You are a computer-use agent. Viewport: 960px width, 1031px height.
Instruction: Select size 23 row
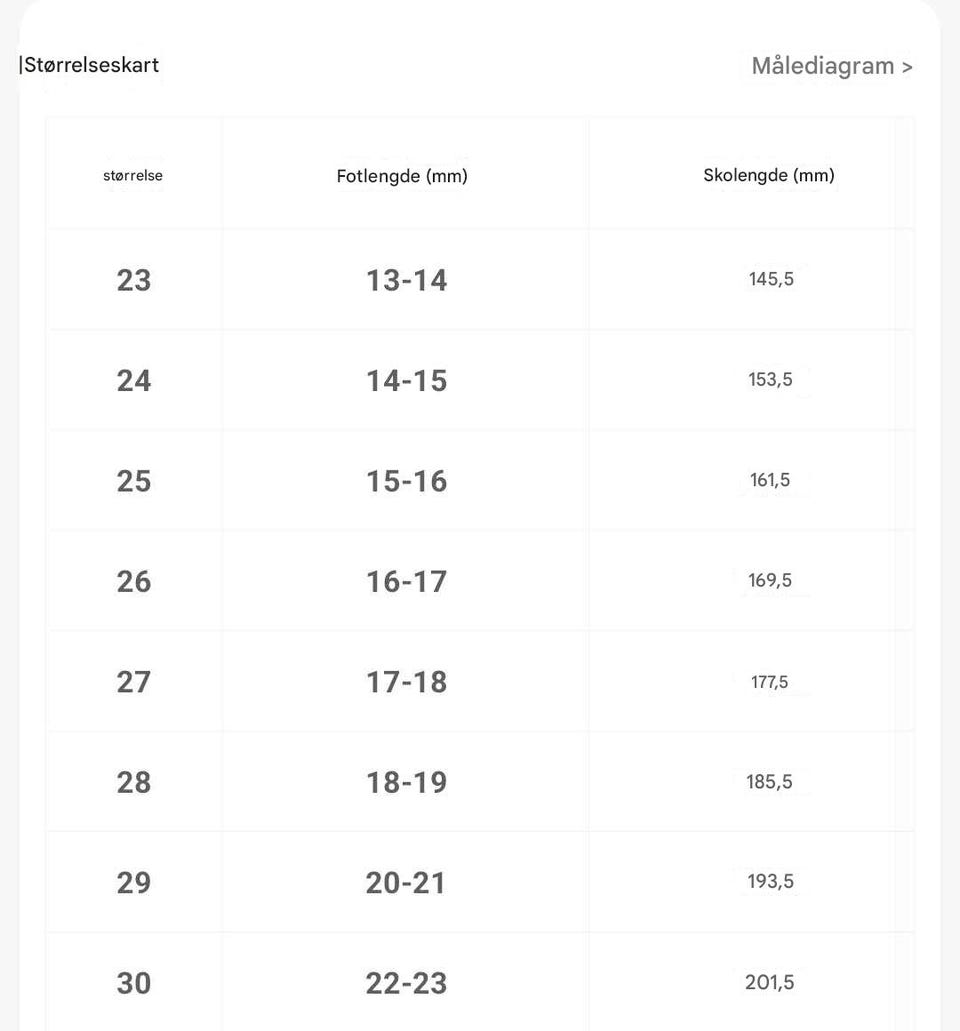(133, 280)
